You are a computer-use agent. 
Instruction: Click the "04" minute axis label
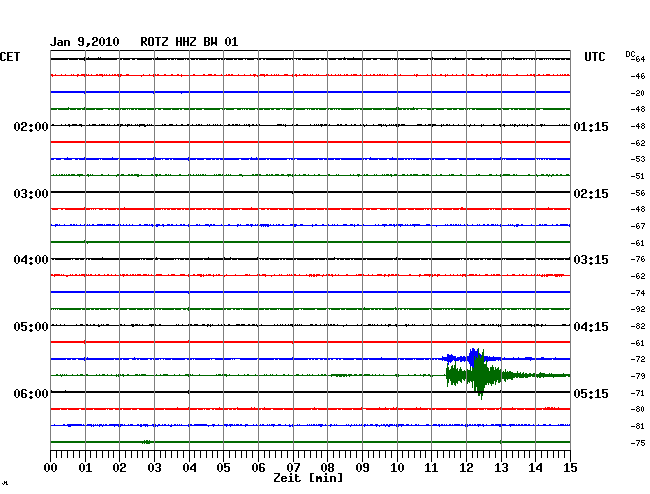coord(189,468)
